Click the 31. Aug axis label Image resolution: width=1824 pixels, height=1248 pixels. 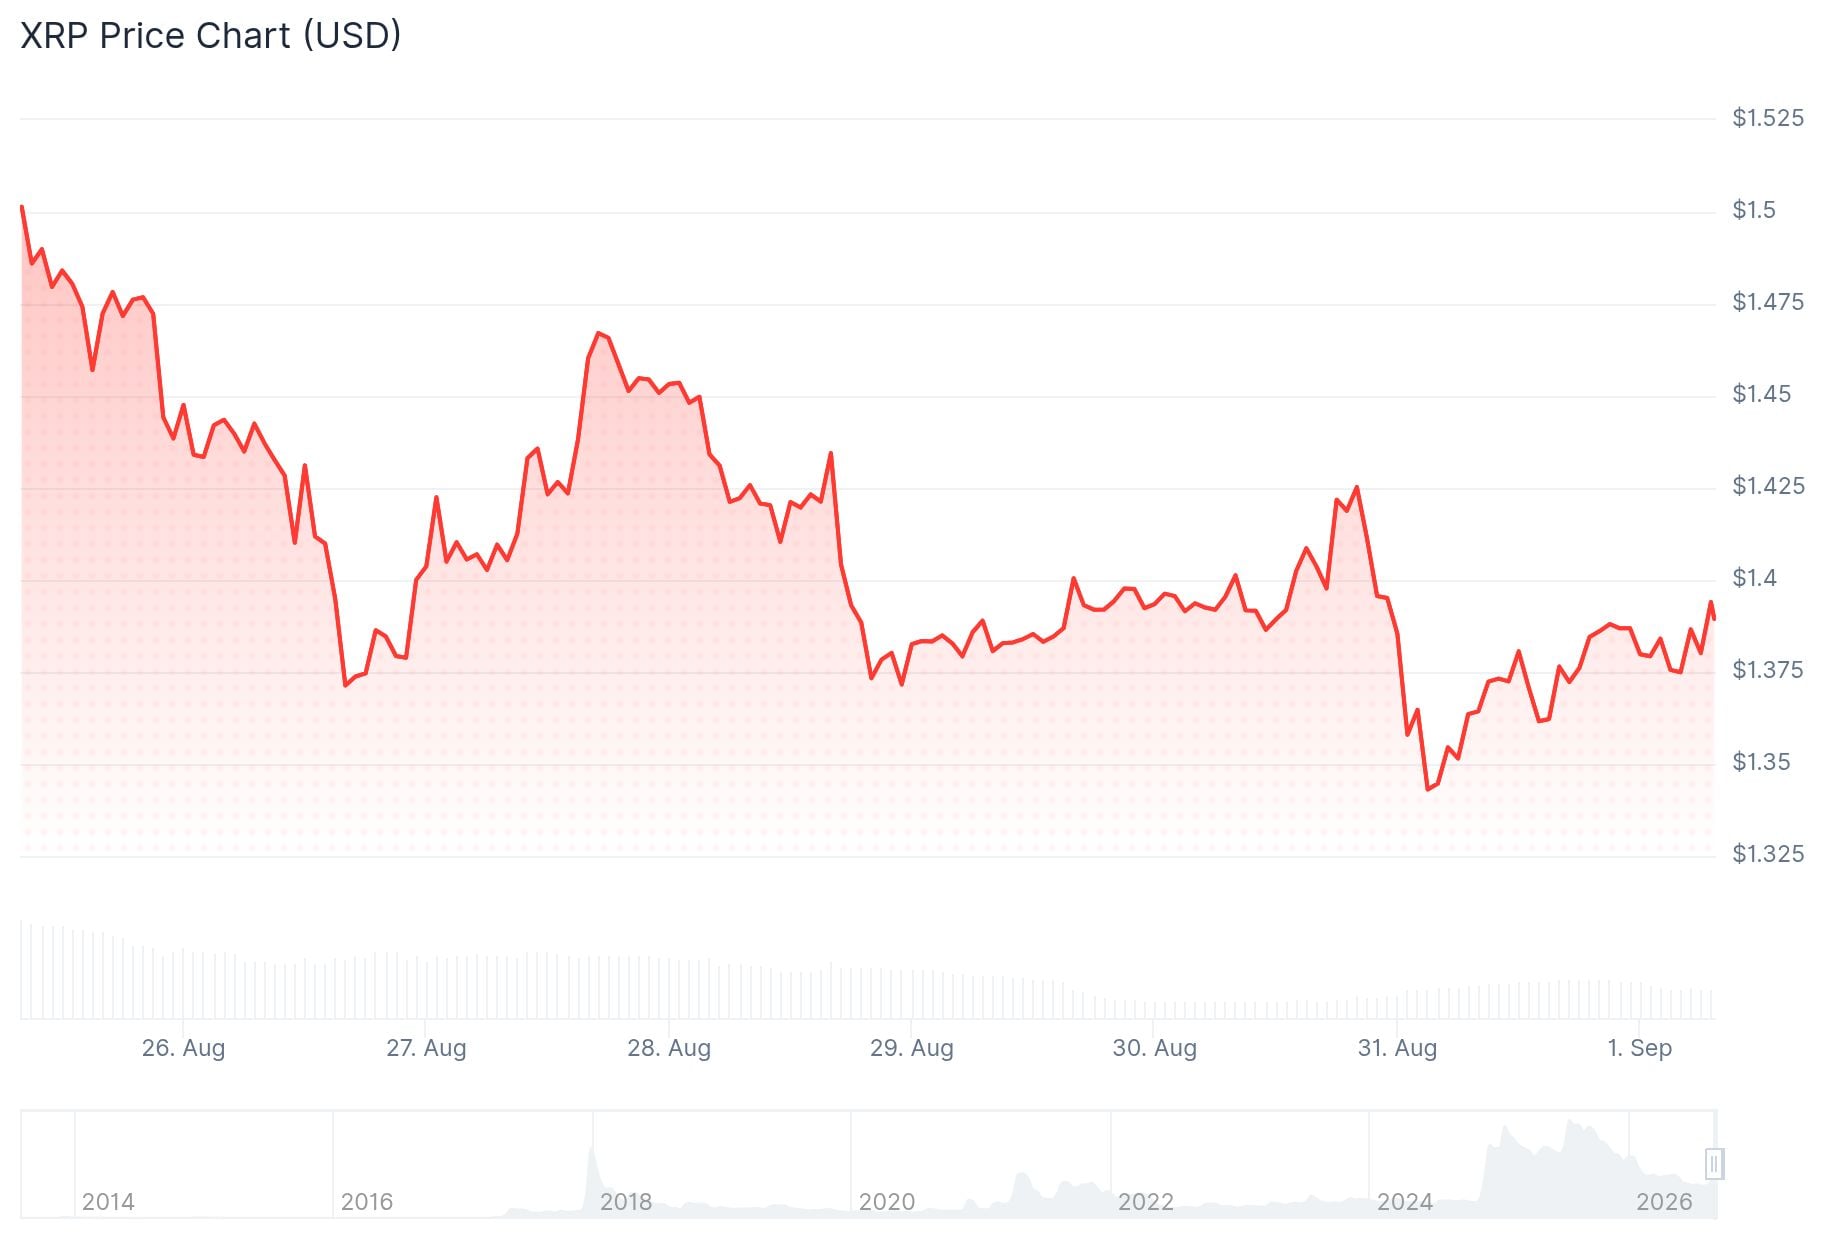1397,1048
